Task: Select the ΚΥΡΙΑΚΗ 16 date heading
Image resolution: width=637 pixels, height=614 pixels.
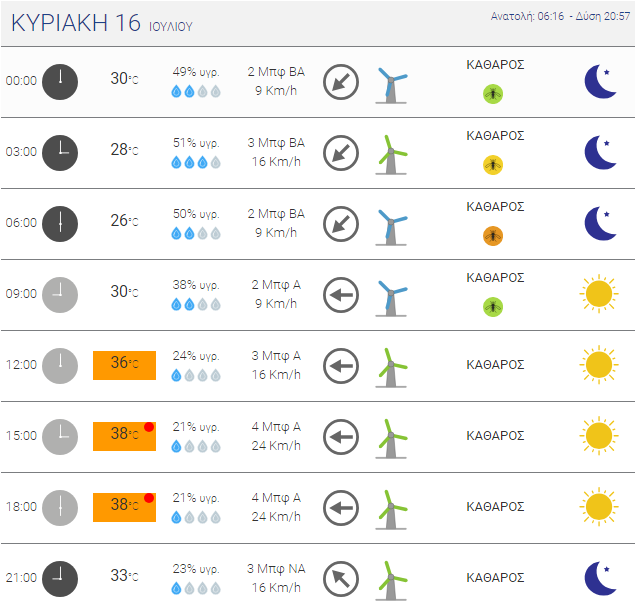Action: pos(102,23)
